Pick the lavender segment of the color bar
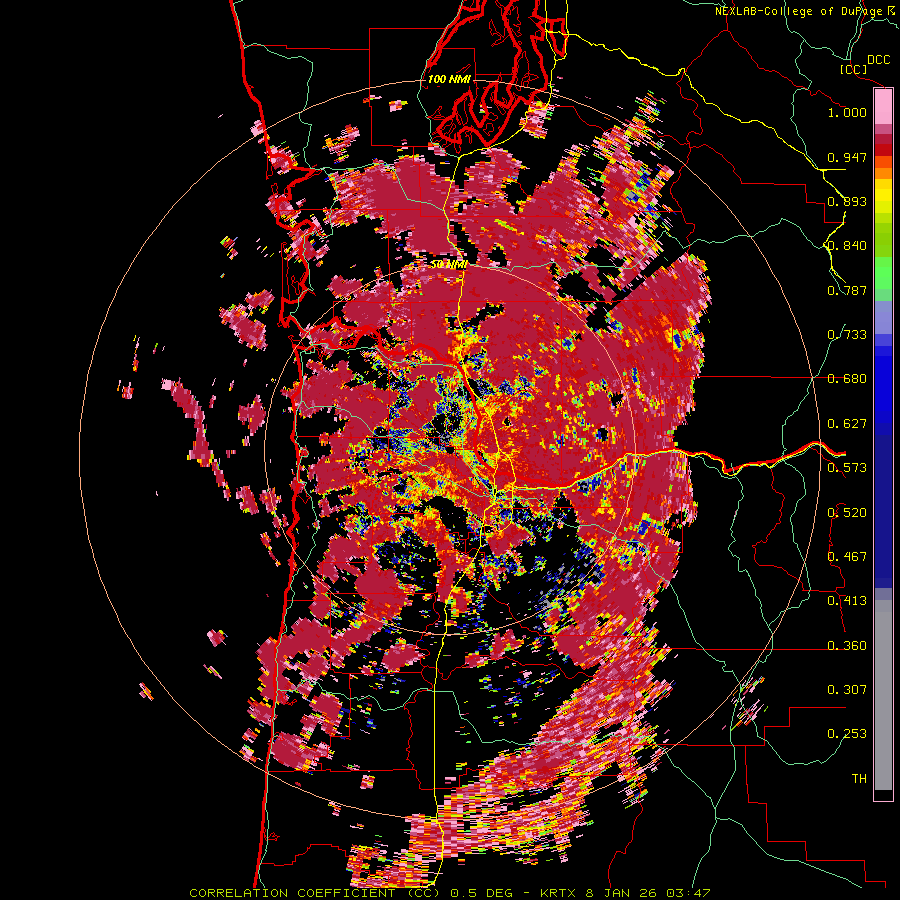900x900 pixels. (883, 317)
